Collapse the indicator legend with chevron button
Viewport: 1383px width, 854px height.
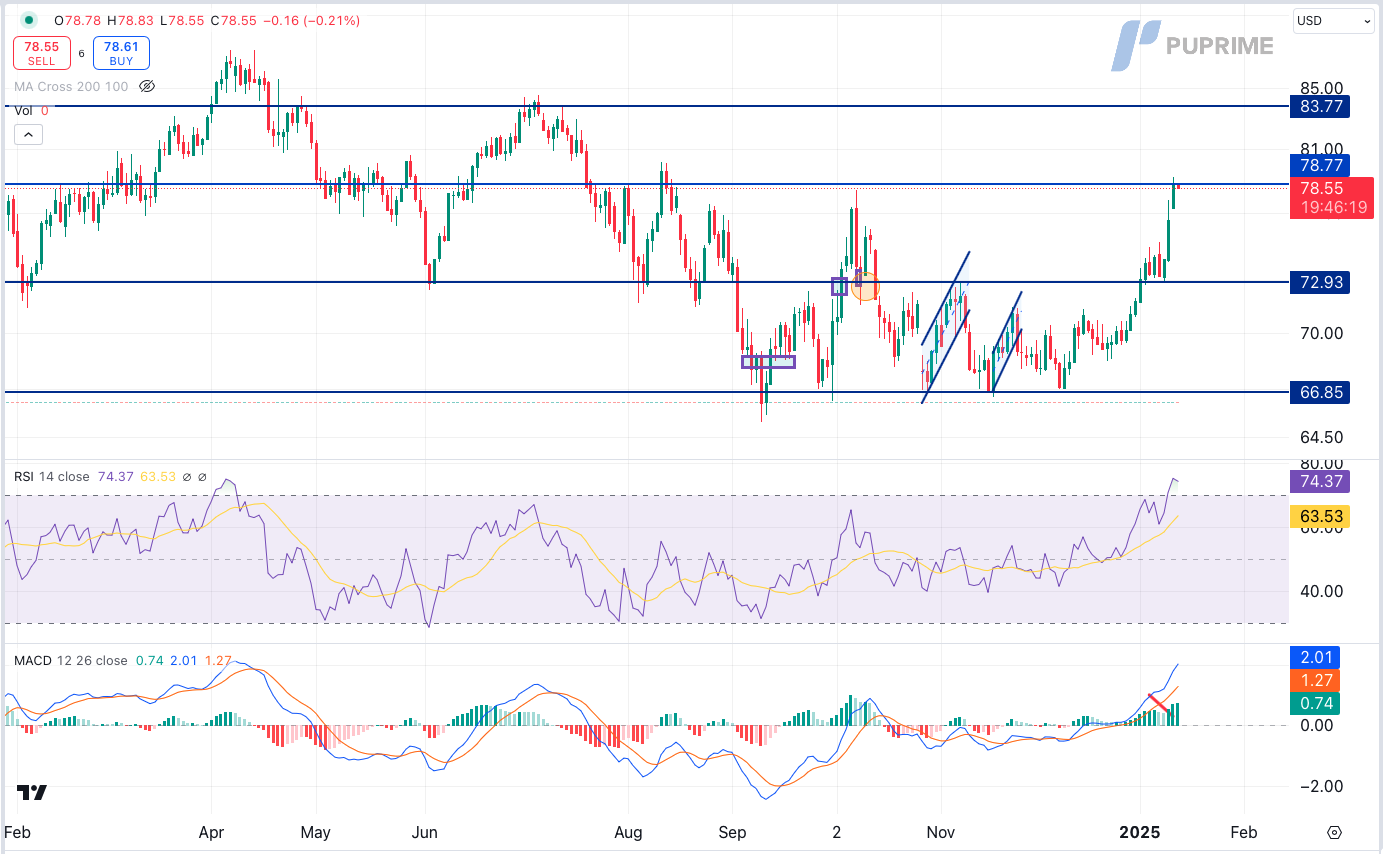pyautogui.click(x=28, y=135)
